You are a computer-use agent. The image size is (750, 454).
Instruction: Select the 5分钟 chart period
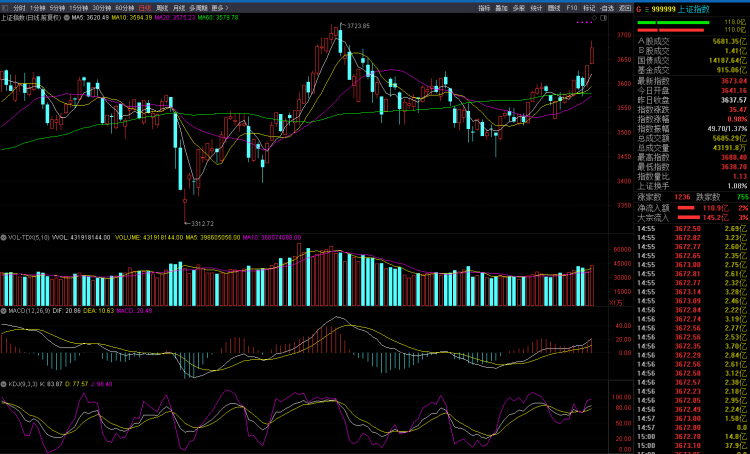[57, 7]
